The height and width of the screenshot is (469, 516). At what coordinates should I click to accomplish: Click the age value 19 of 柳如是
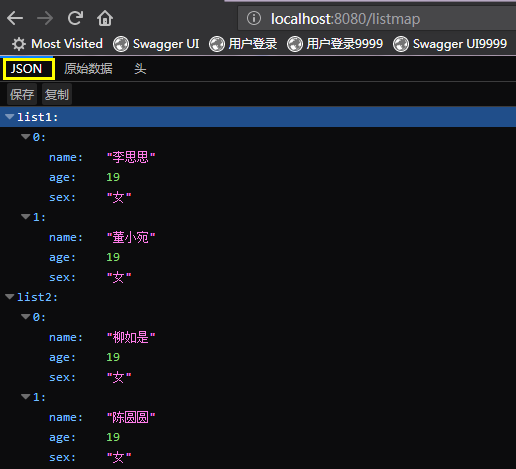tap(113, 357)
